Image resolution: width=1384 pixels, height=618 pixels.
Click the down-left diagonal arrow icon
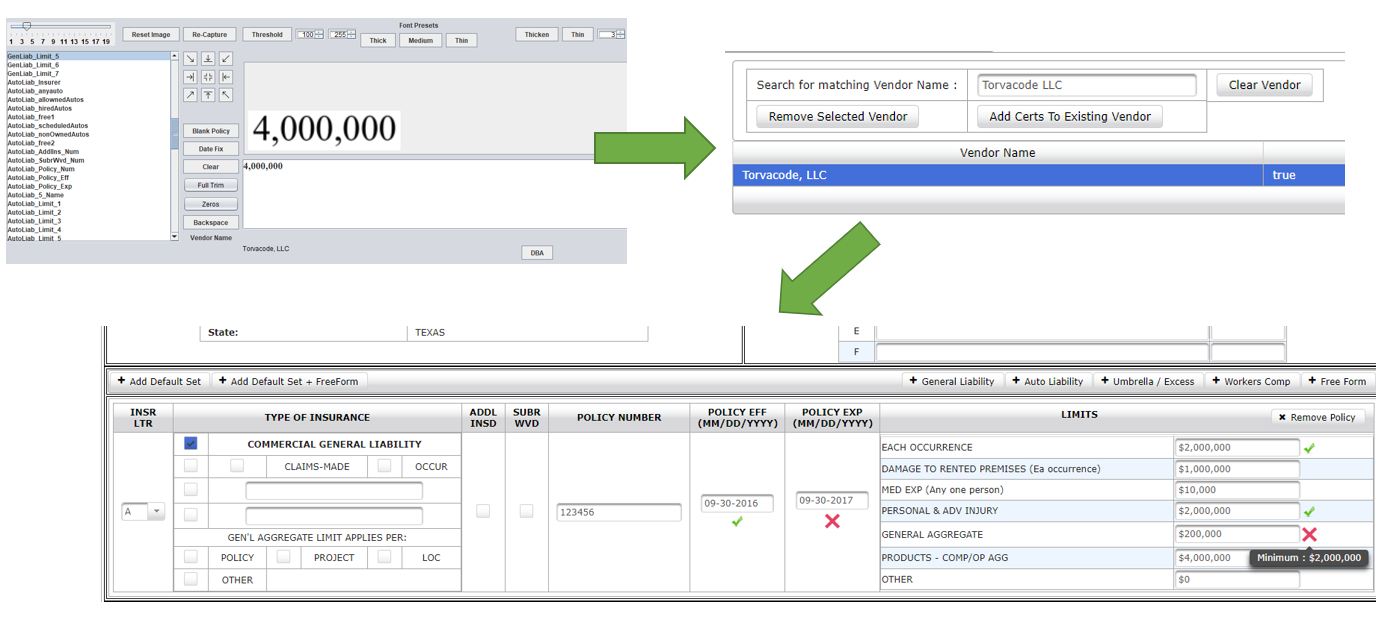point(226,59)
